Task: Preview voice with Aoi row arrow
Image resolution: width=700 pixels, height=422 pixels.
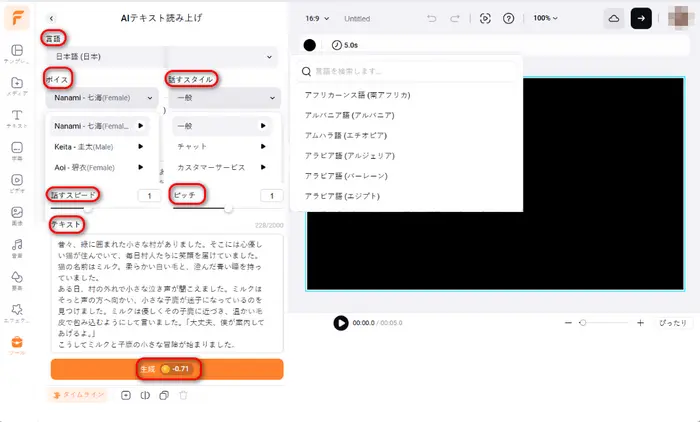Action: pos(141,167)
